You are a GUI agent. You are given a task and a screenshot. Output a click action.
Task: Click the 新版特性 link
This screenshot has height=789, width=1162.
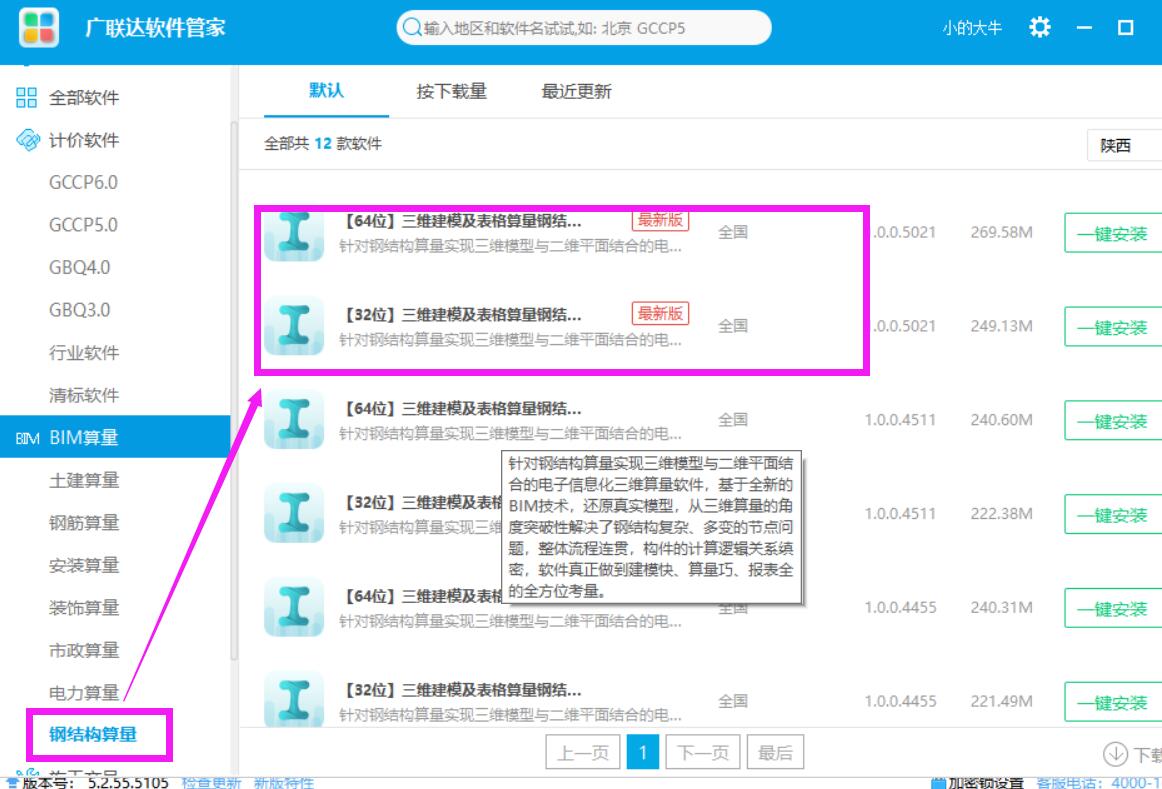pyautogui.click(x=283, y=782)
